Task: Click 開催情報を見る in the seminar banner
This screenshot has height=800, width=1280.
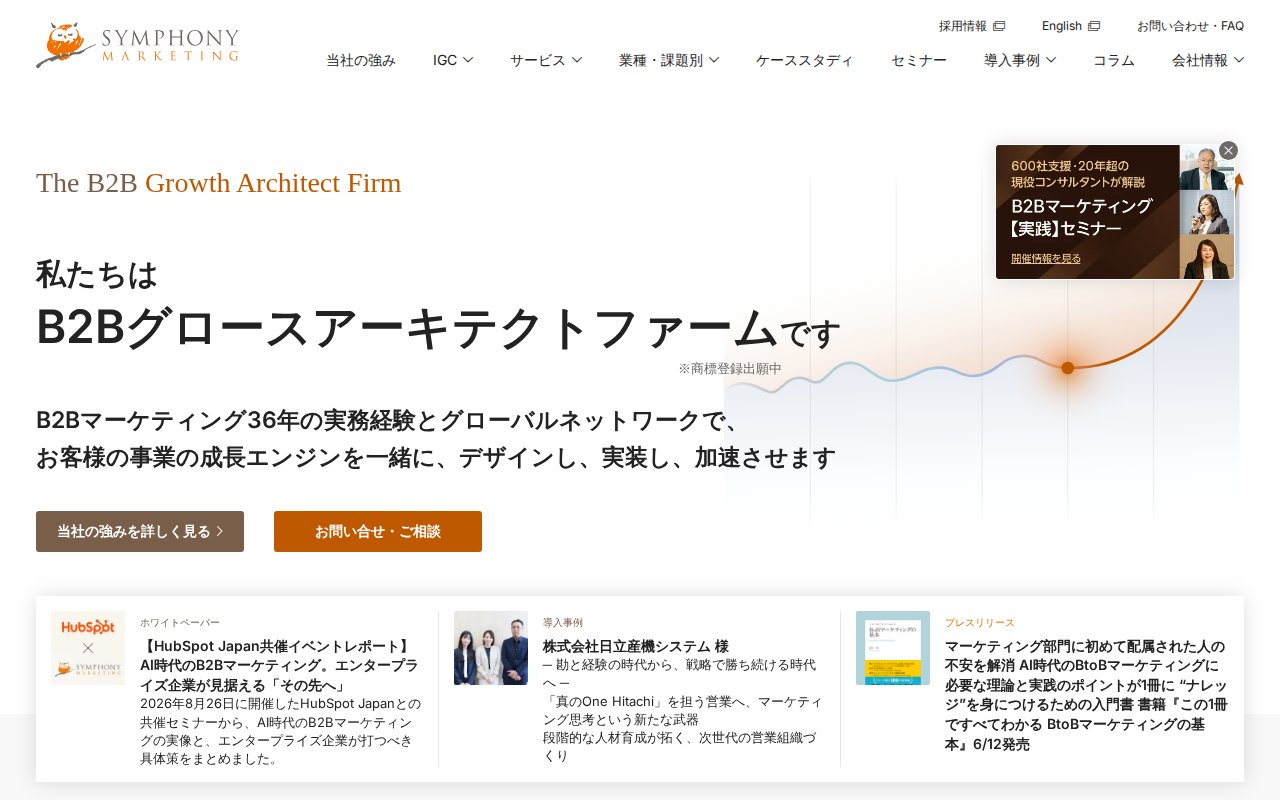Action: click(1046, 258)
